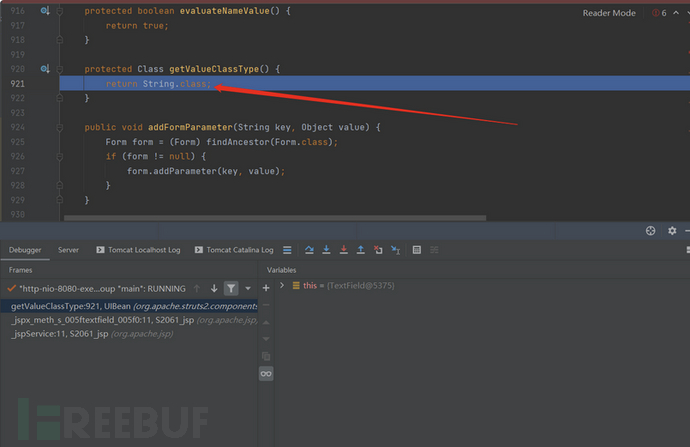Open the Tomcat Catalina Log tab
This screenshot has height=447, width=690.
pos(234,250)
